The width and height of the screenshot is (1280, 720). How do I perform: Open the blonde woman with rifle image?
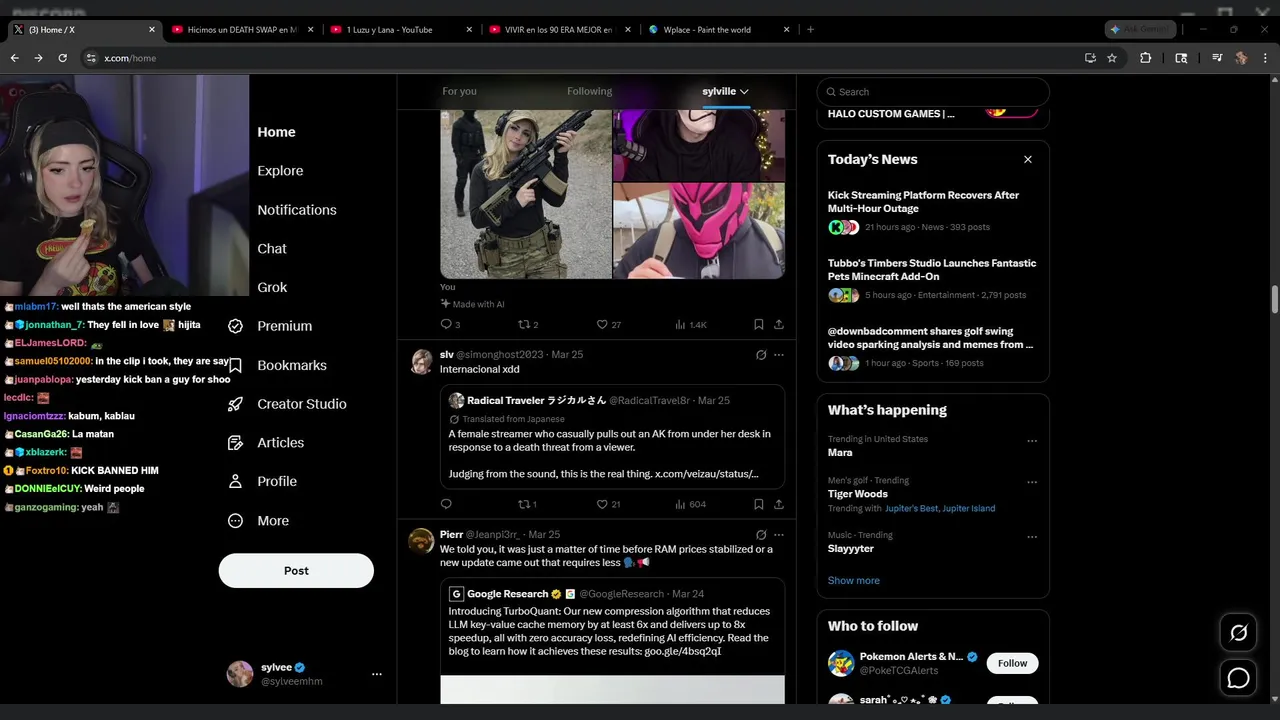pyautogui.click(x=526, y=194)
